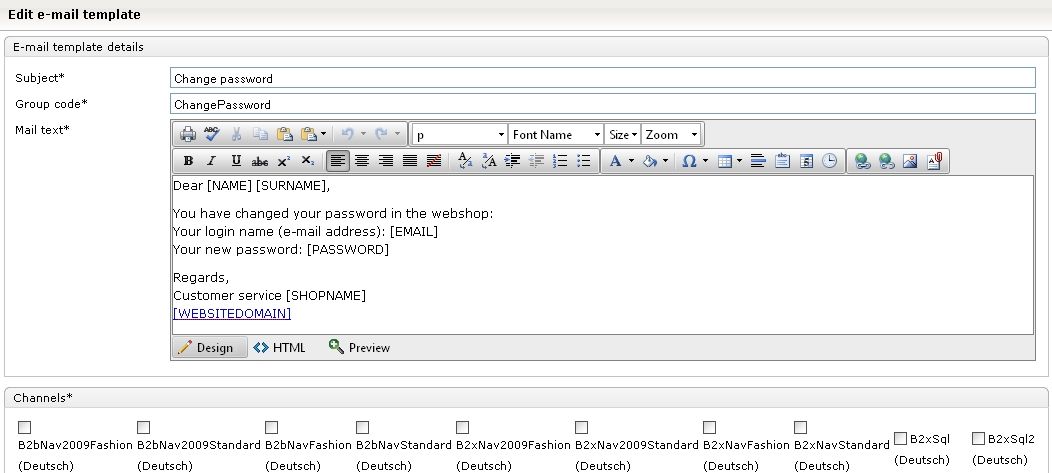Open the Font Name dropdown
This screenshot has height=473, width=1052.
(x=556, y=134)
